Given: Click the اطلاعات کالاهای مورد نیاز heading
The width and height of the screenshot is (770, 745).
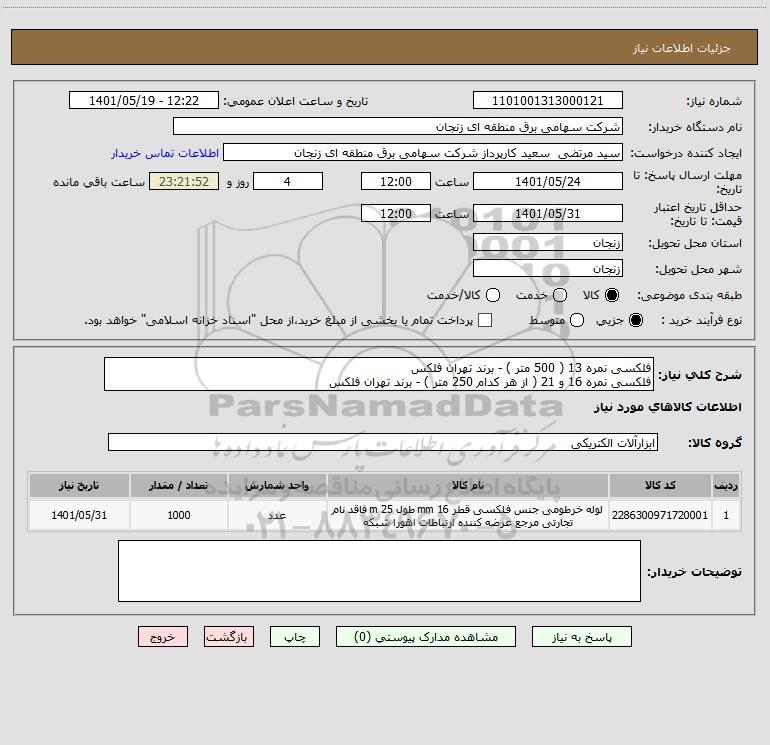Looking at the screenshot, I should coord(668,407).
